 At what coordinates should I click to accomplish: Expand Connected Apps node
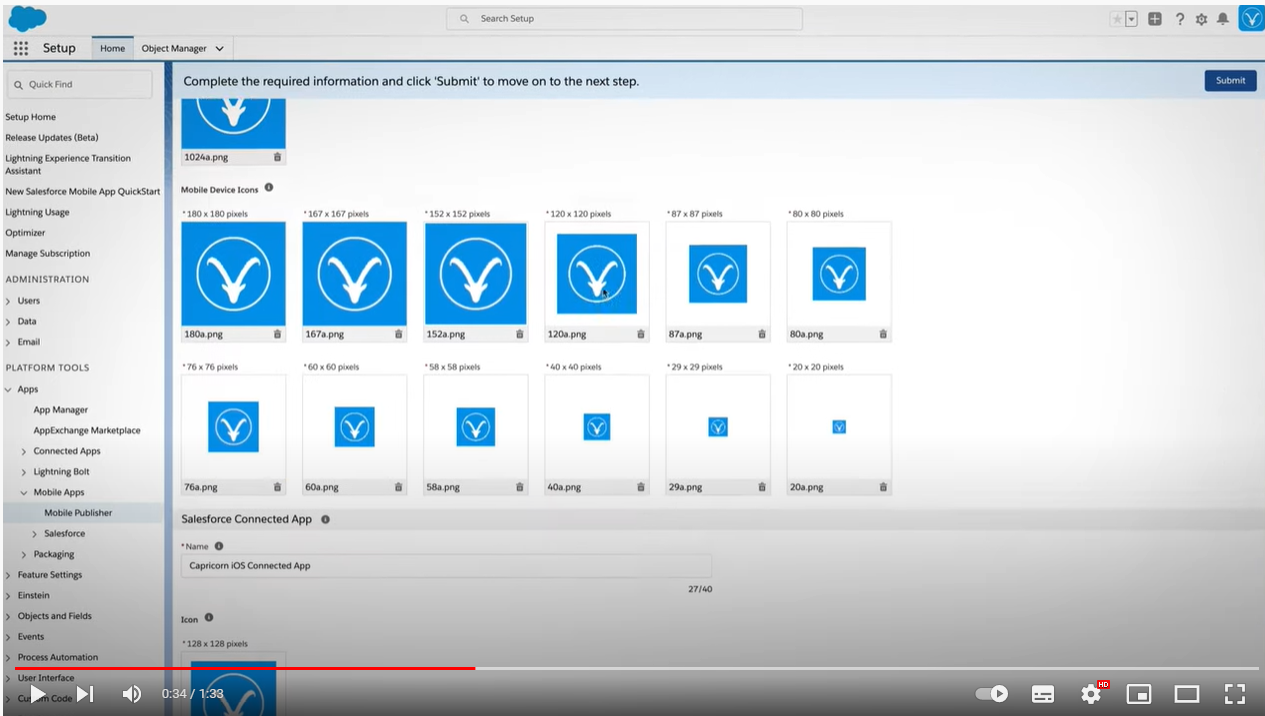[25, 451]
